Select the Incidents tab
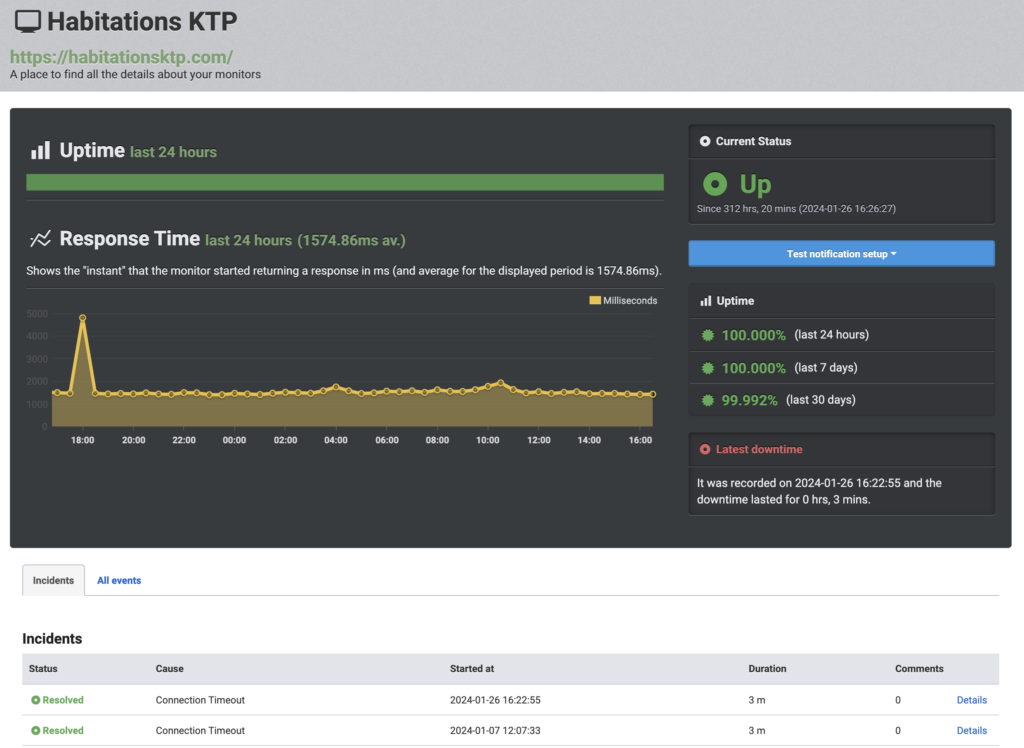The image size is (1024, 748). 53,580
